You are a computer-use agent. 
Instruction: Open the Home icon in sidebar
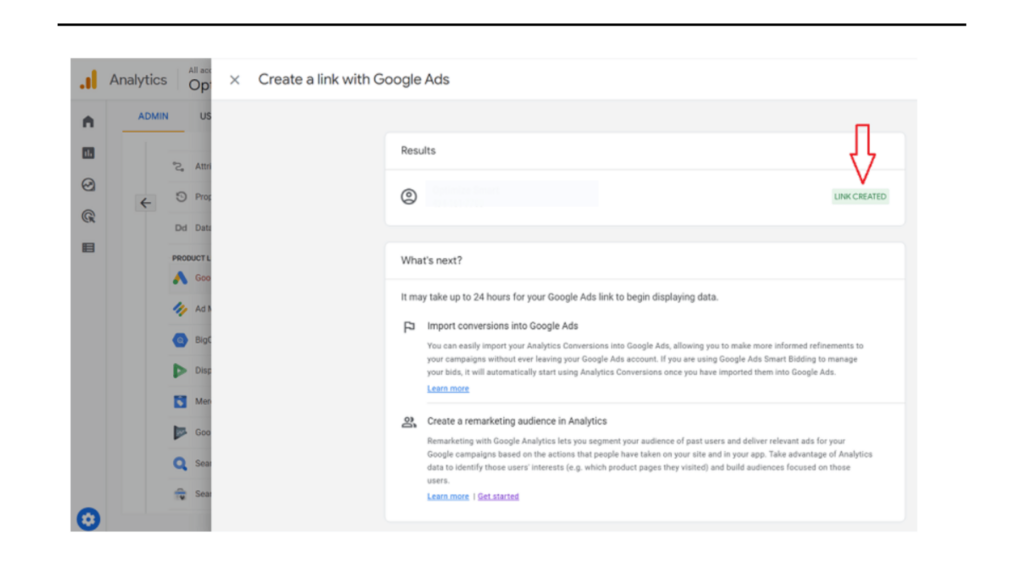88,121
